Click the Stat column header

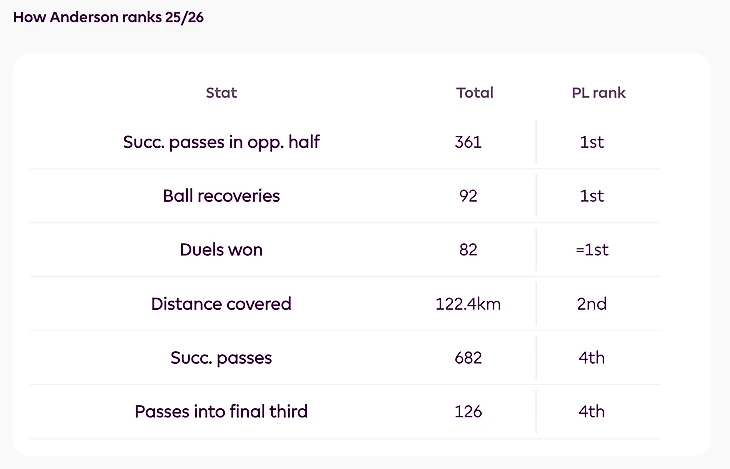click(x=221, y=93)
